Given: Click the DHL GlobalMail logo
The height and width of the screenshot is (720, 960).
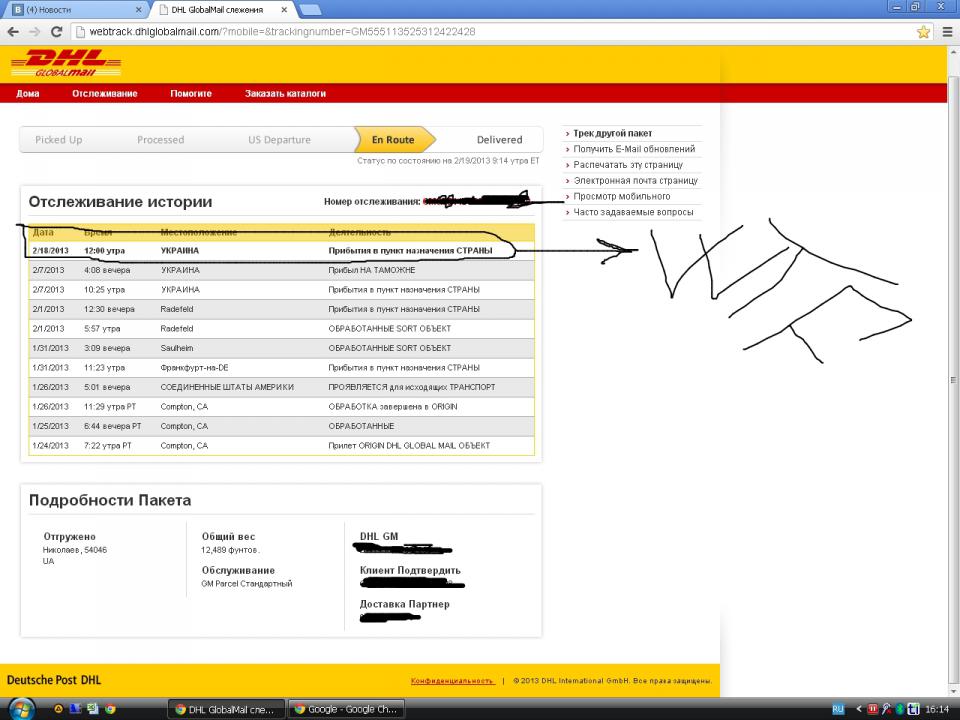Looking at the screenshot, I should pos(64,67).
